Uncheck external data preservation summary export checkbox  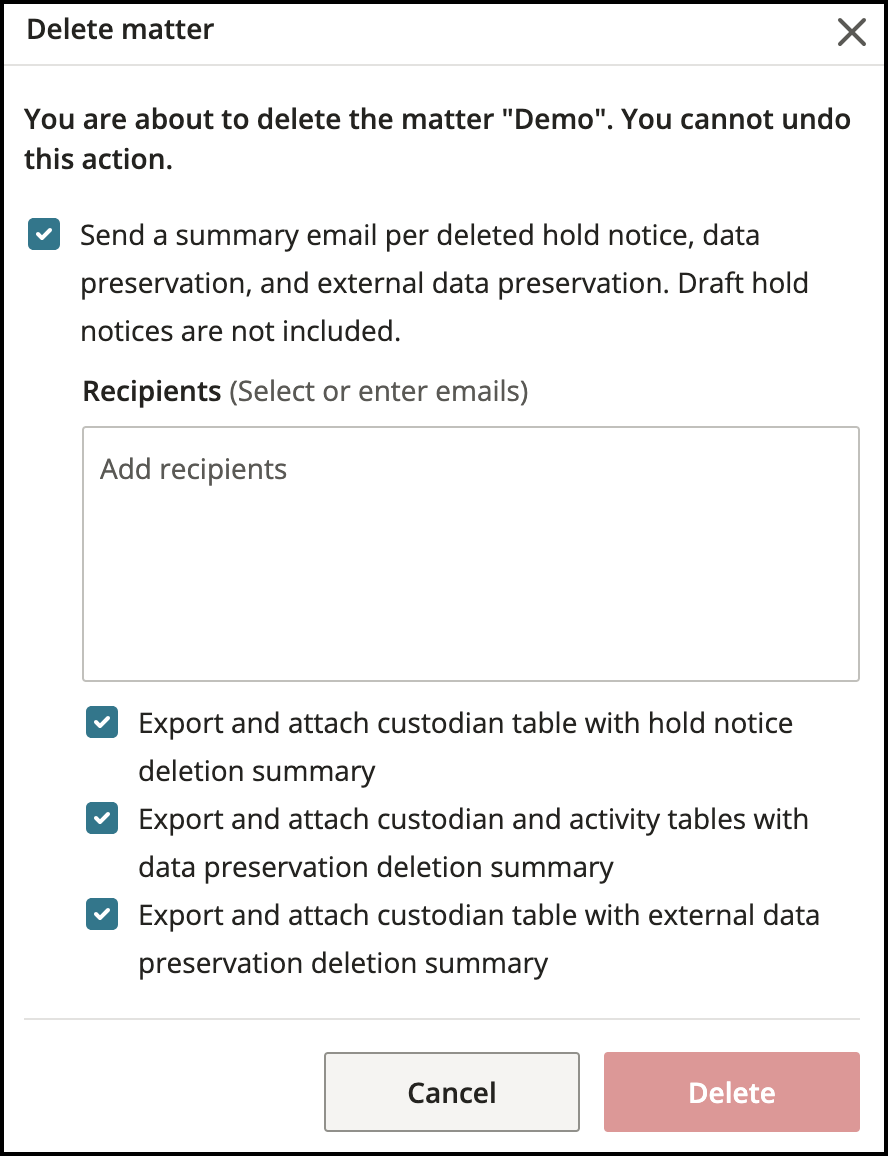click(x=102, y=914)
